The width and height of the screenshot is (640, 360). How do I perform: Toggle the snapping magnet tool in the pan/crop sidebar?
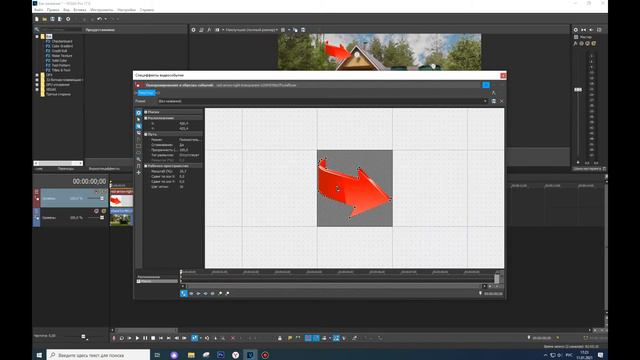tap(139, 166)
